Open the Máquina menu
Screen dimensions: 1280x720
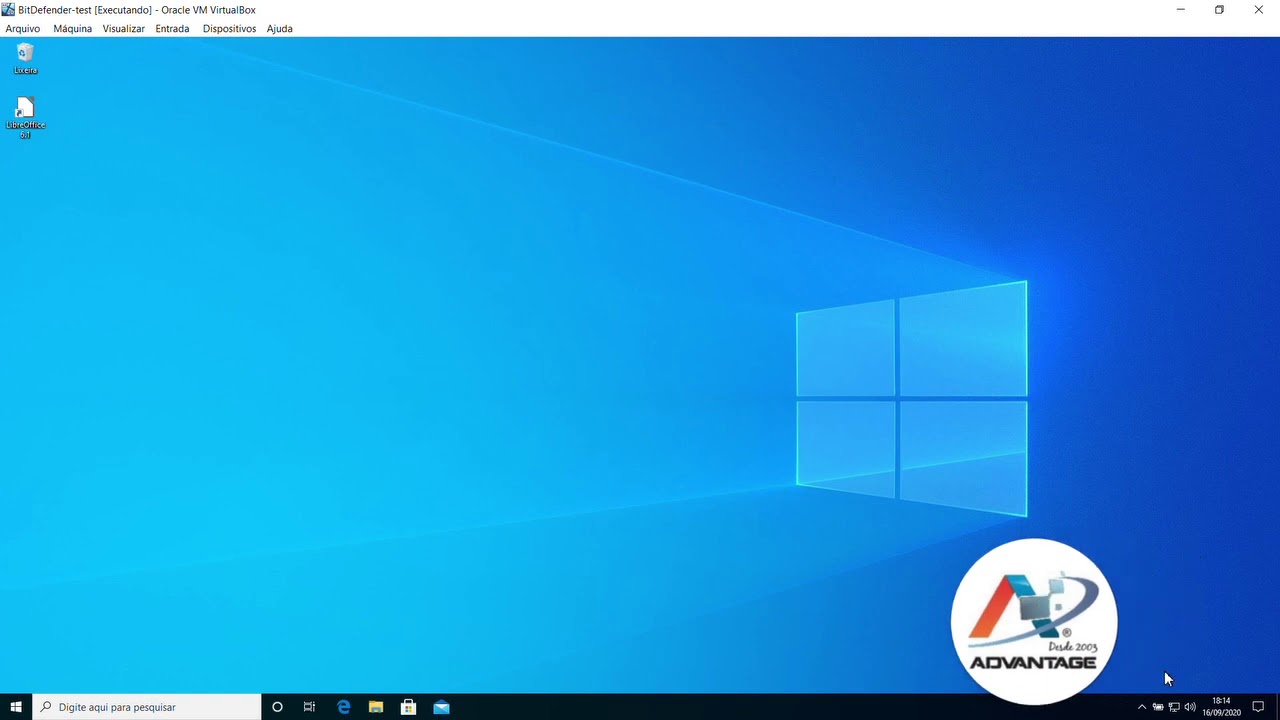click(73, 29)
